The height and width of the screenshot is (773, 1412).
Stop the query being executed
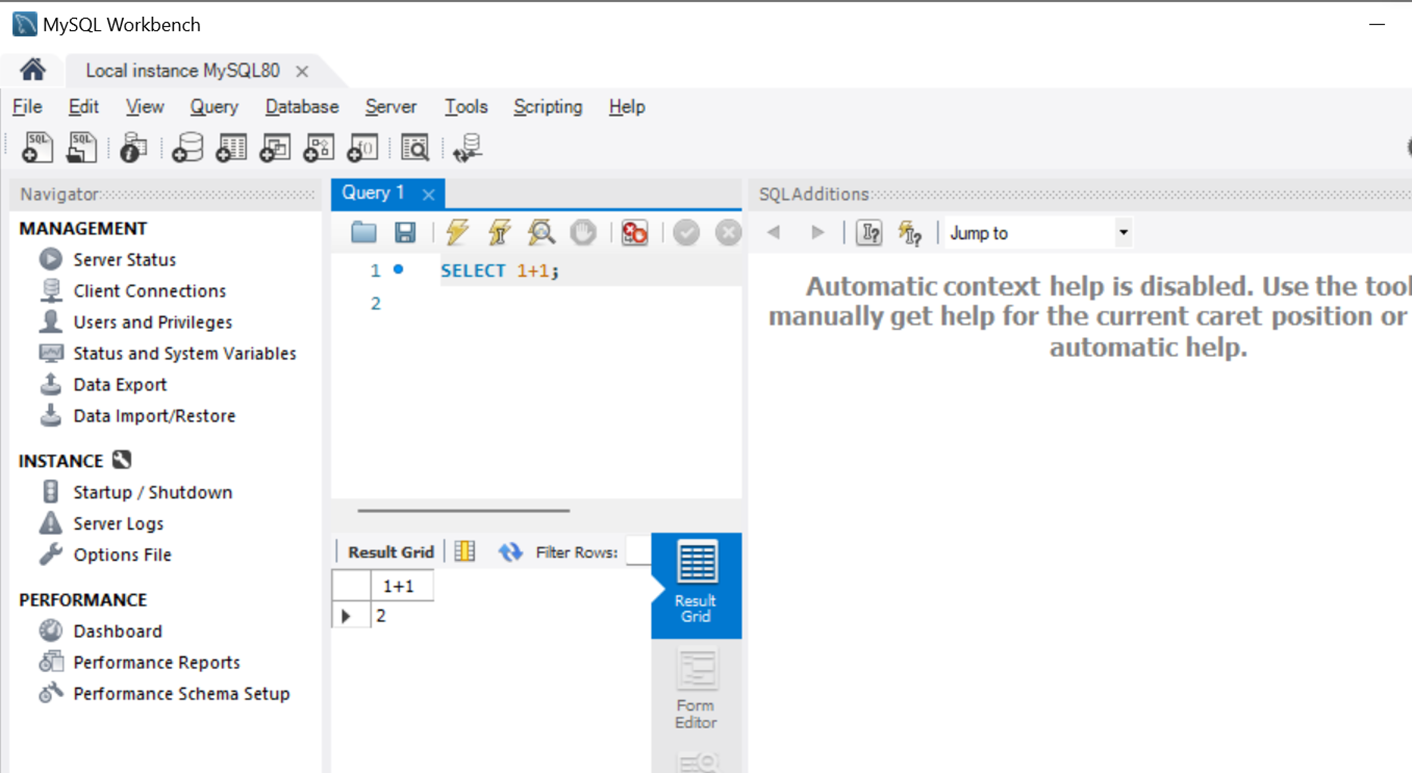point(583,232)
